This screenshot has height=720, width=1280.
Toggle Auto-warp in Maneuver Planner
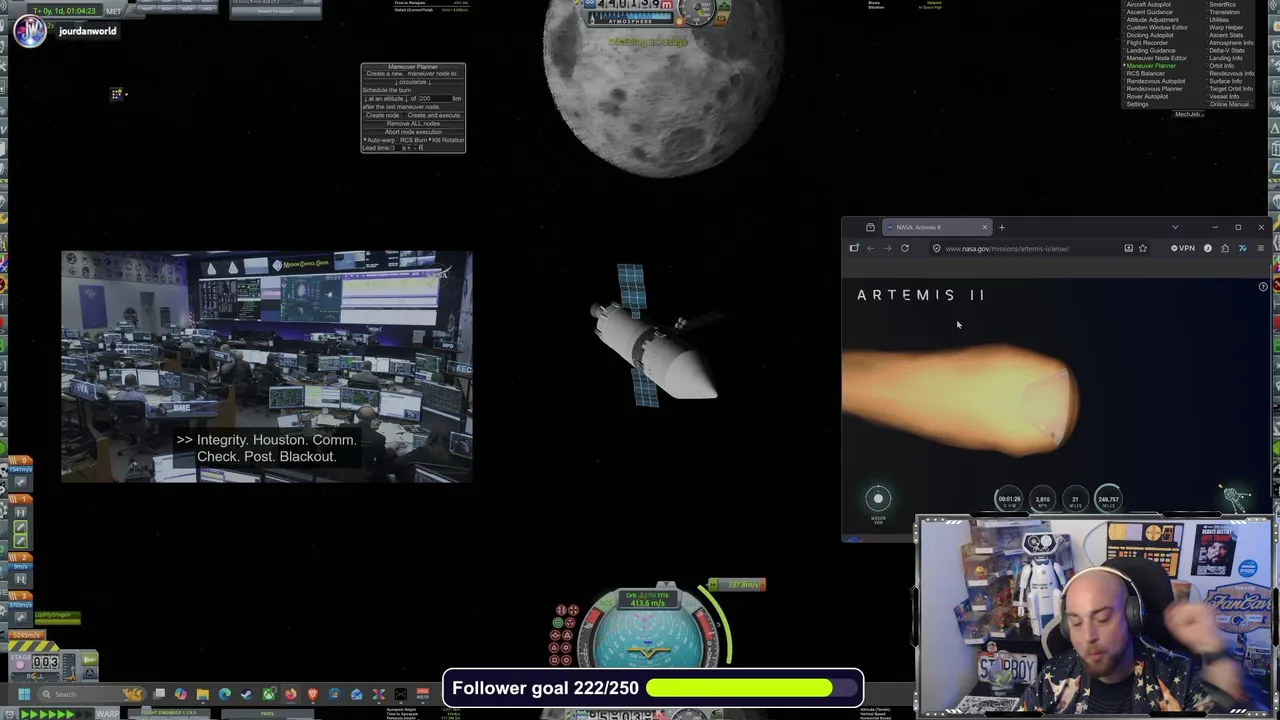coord(379,140)
